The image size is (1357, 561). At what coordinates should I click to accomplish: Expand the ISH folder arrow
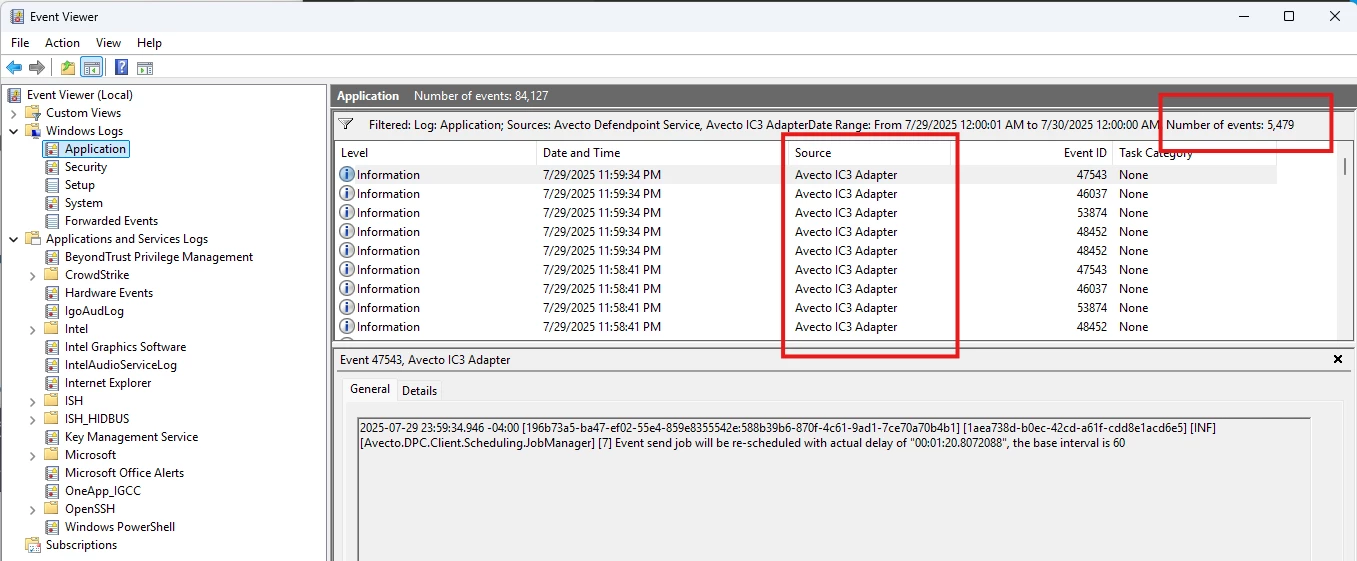tap(33, 401)
